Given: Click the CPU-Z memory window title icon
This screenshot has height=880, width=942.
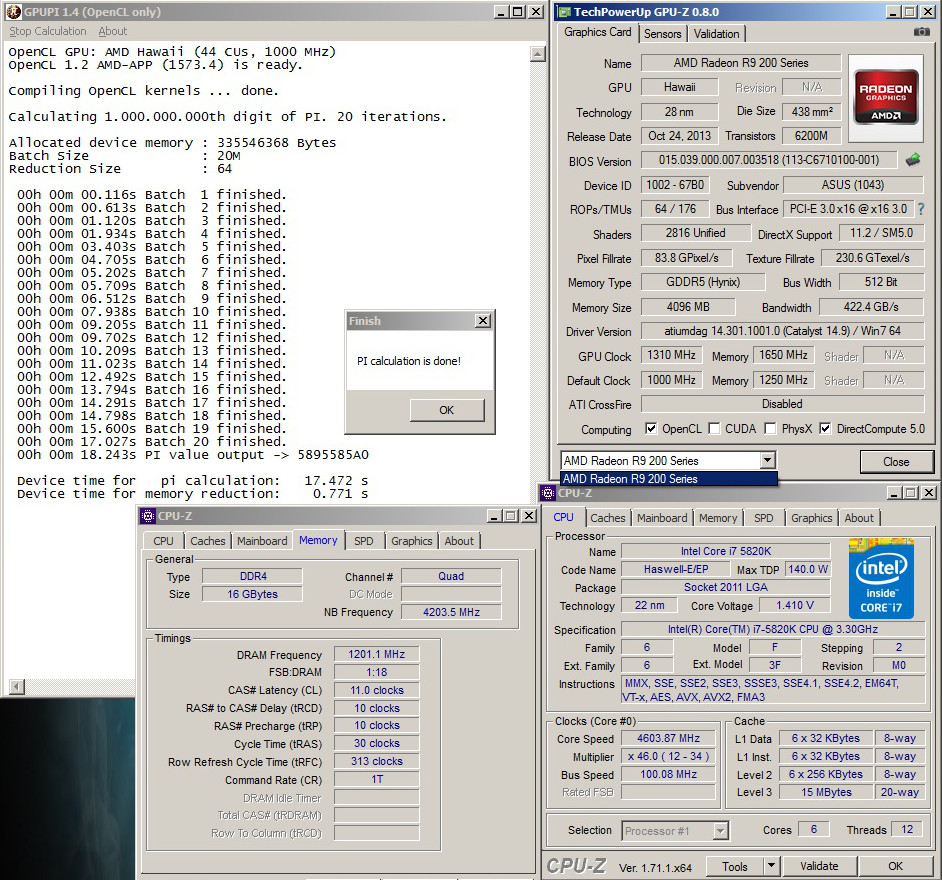Looking at the screenshot, I should click(x=148, y=516).
